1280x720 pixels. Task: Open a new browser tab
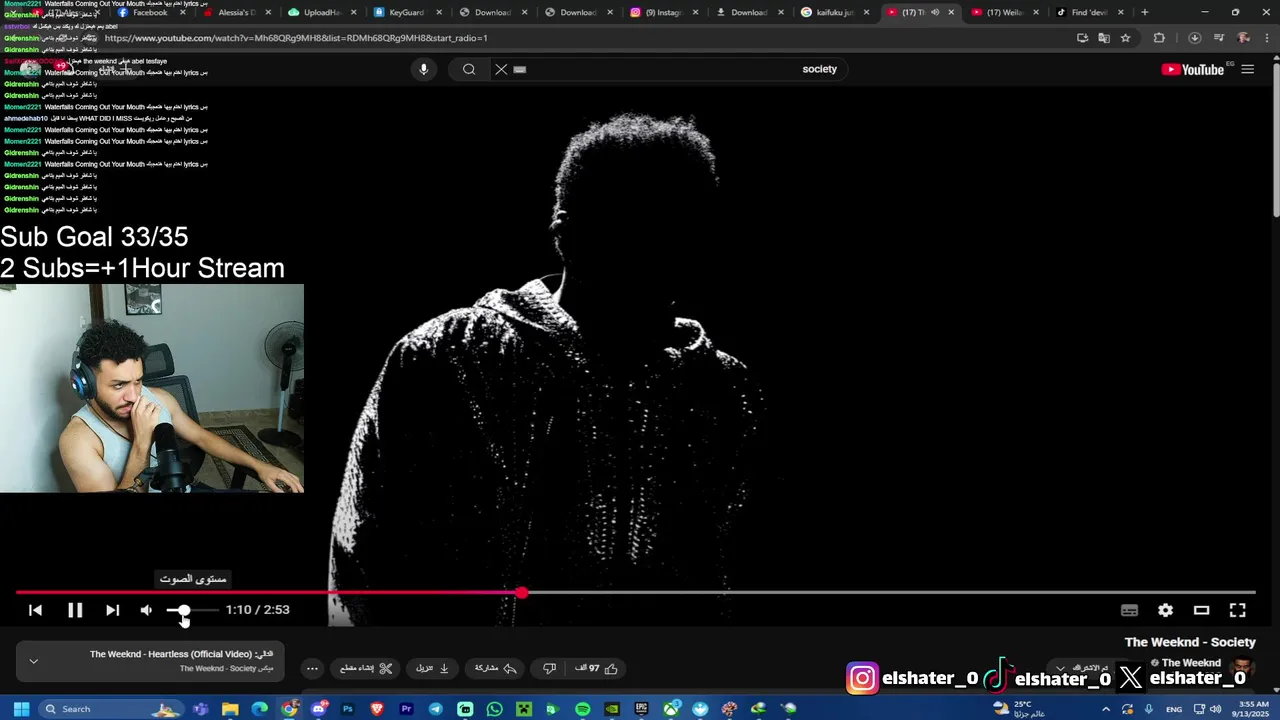[1144, 12]
